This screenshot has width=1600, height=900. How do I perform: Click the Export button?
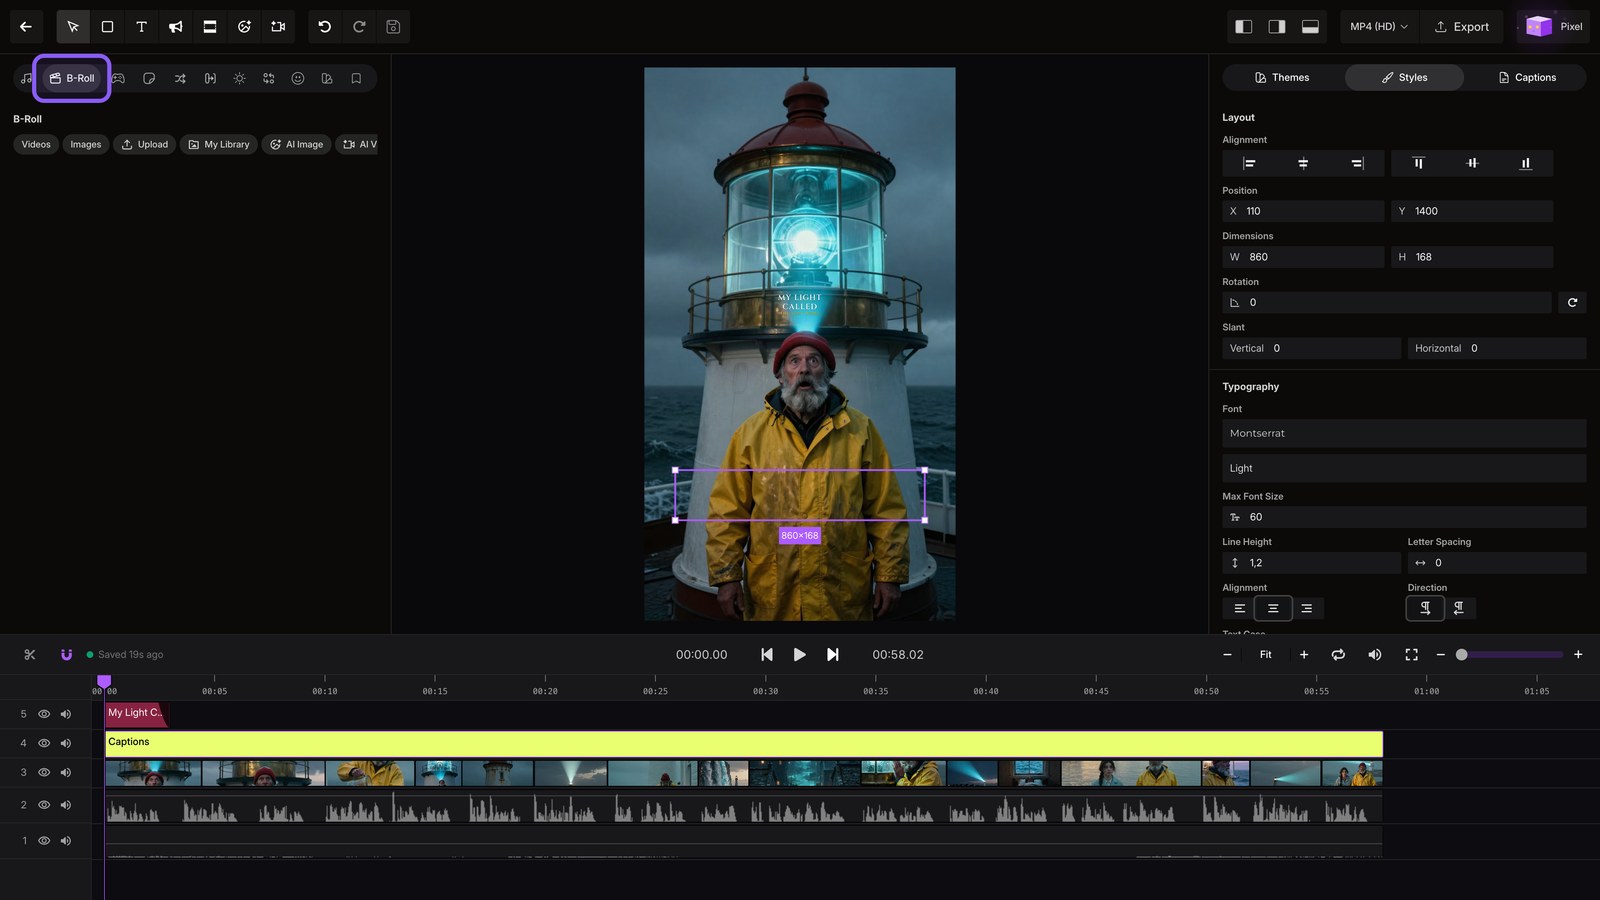tap(1462, 27)
